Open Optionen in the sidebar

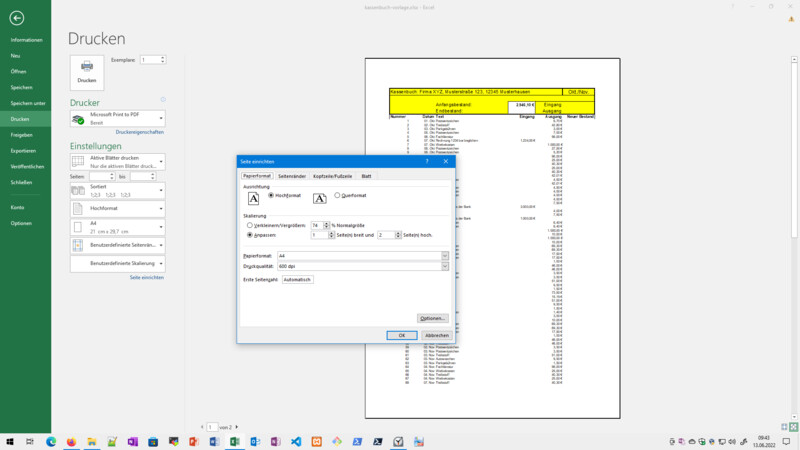[x=21, y=223]
